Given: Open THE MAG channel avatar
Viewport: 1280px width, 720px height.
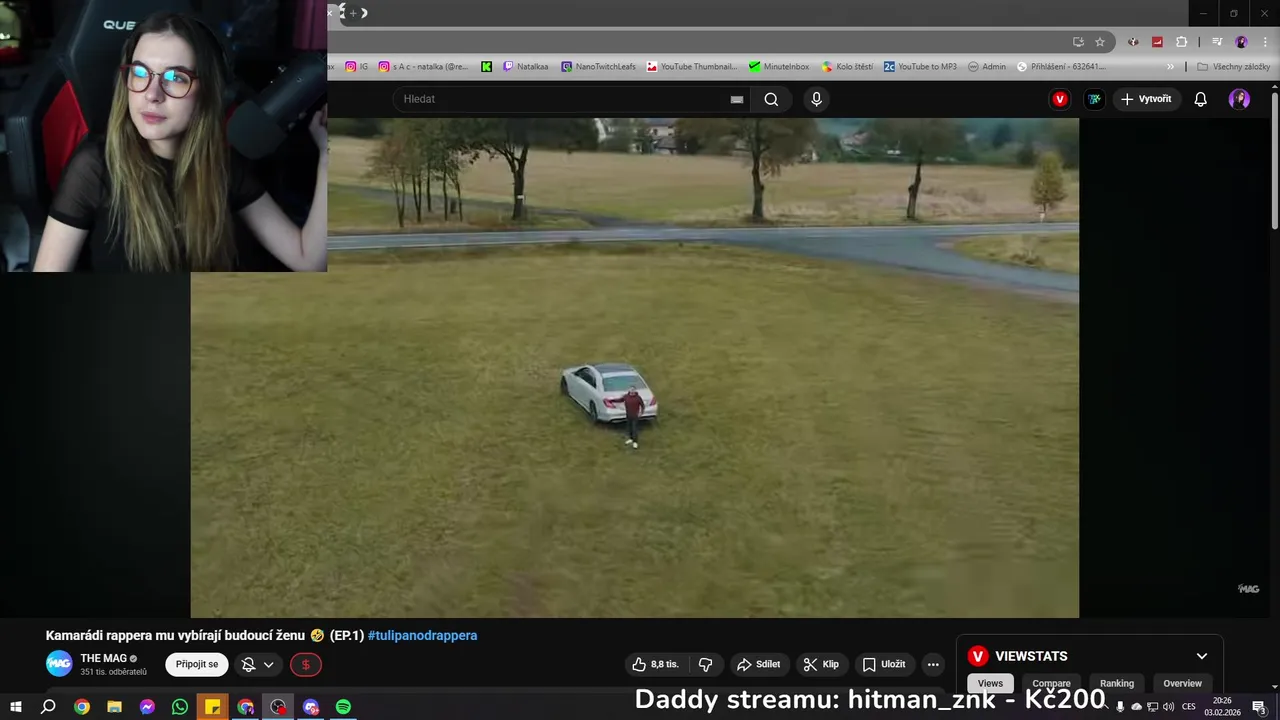Looking at the screenshot, I should pyautogui.click(x=59, y=664).
